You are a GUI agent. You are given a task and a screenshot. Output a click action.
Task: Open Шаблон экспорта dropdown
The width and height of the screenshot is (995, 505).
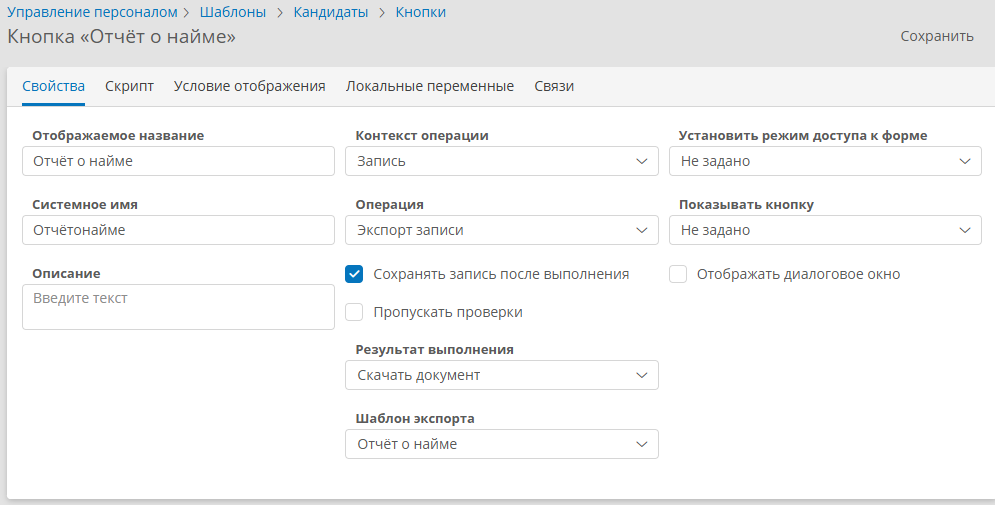coord(502,444)
